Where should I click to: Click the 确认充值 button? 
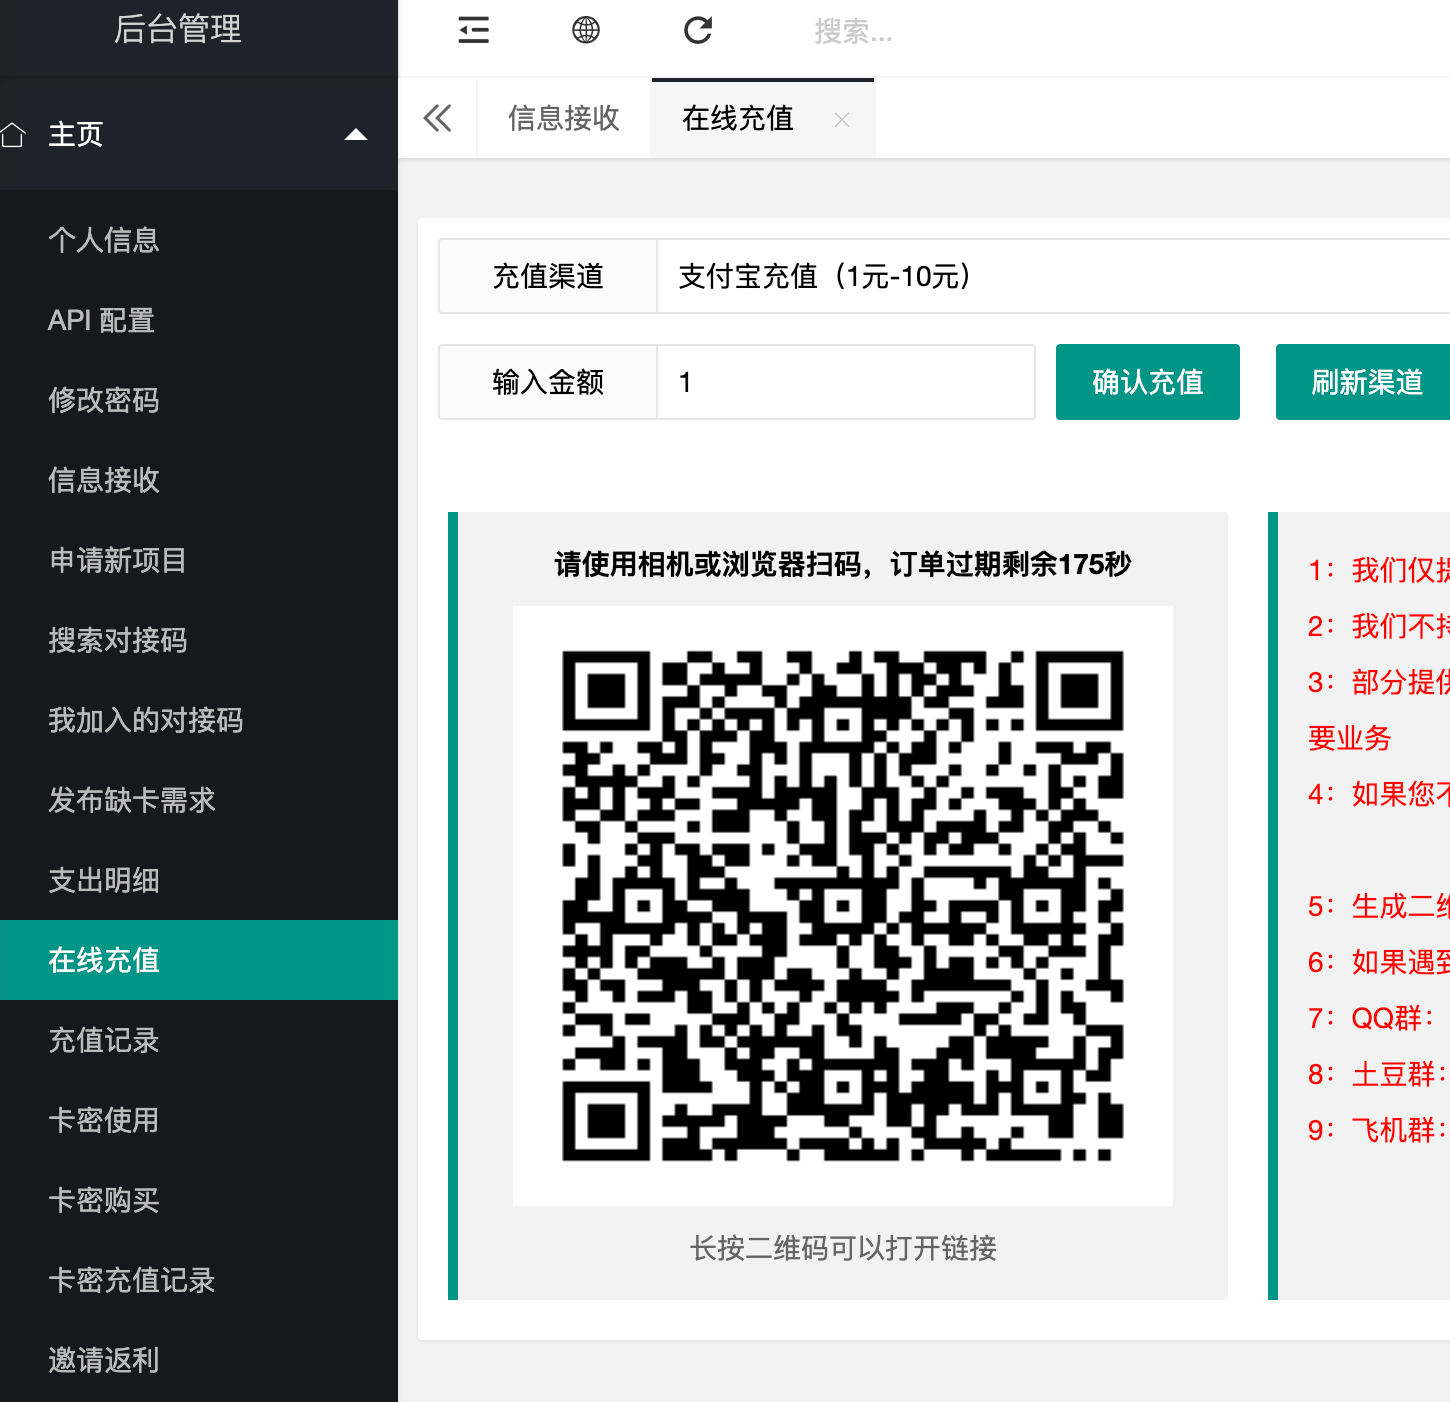[x=1148, y=382]
